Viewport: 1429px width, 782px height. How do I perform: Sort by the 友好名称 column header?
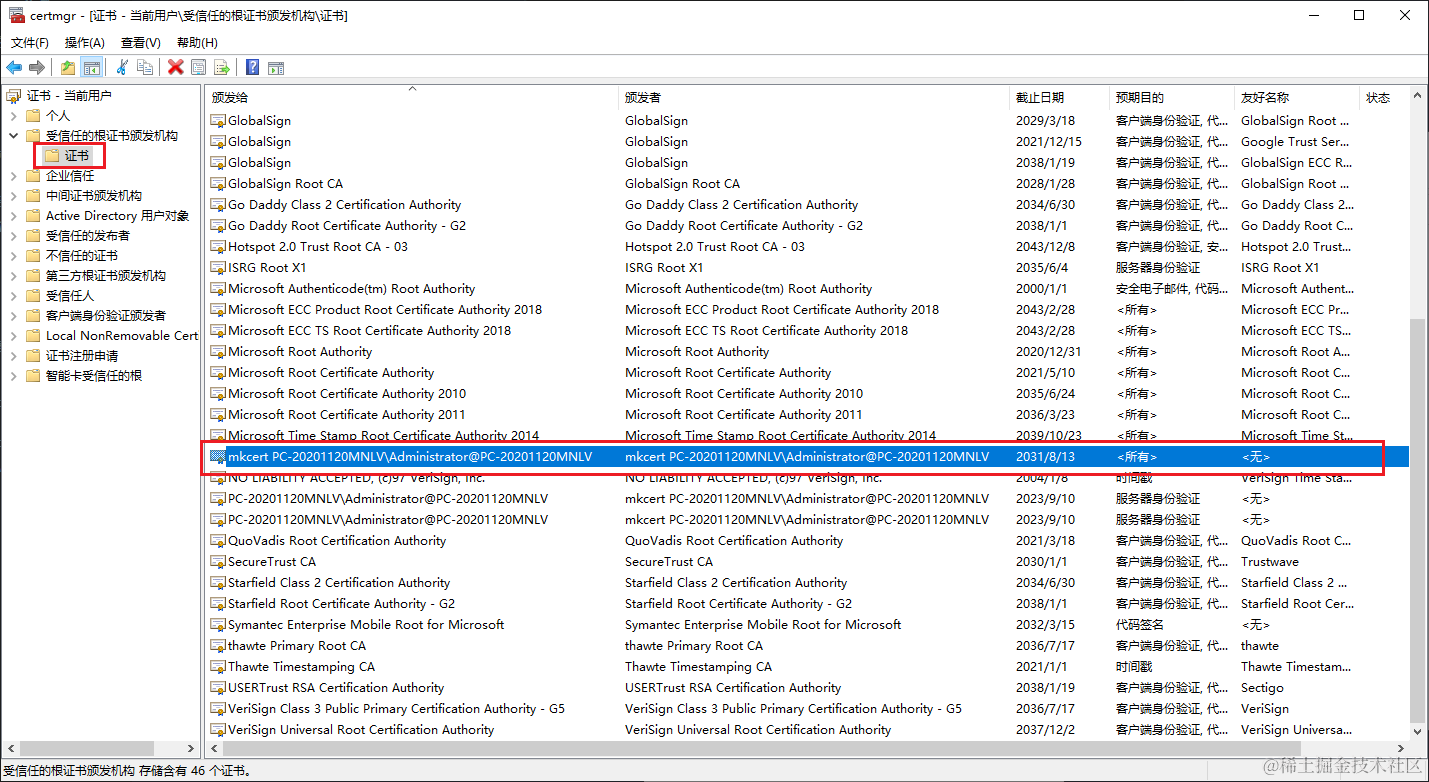tap(1297, 98)
